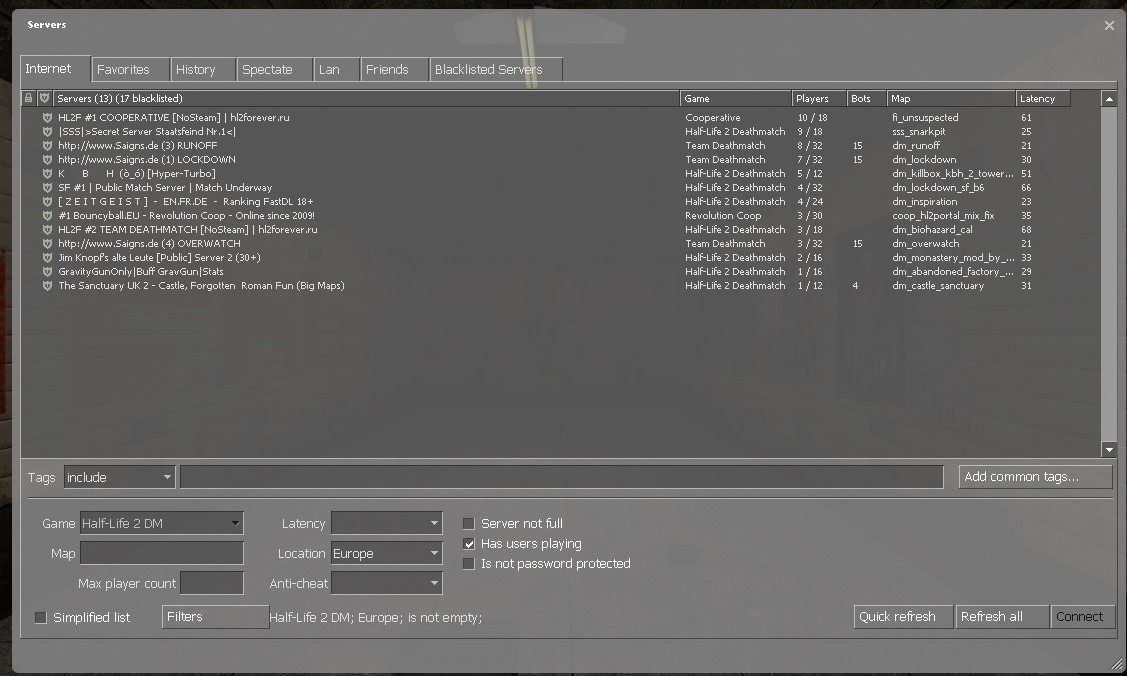Screen dimensions: 1127x676
Task: Sort by the Servers column header
Action: 366,98
